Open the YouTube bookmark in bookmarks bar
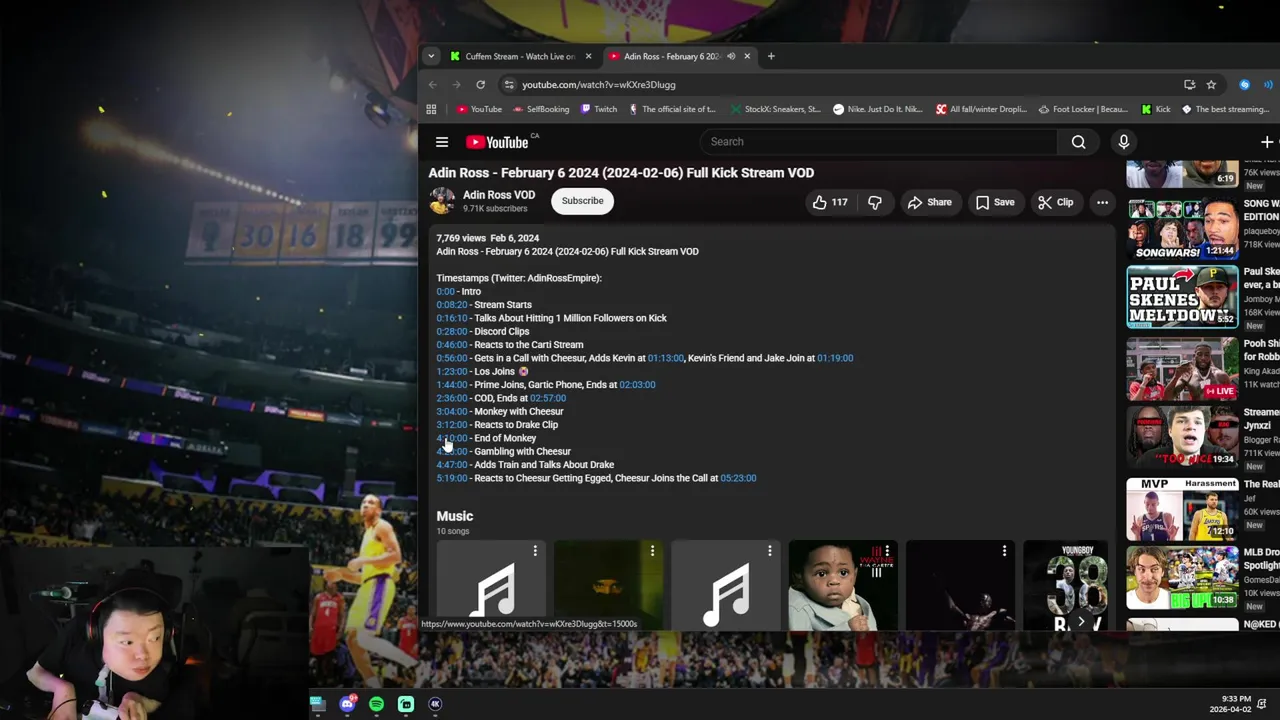Viewport: 1280px width, 720px height. point(479,109)
